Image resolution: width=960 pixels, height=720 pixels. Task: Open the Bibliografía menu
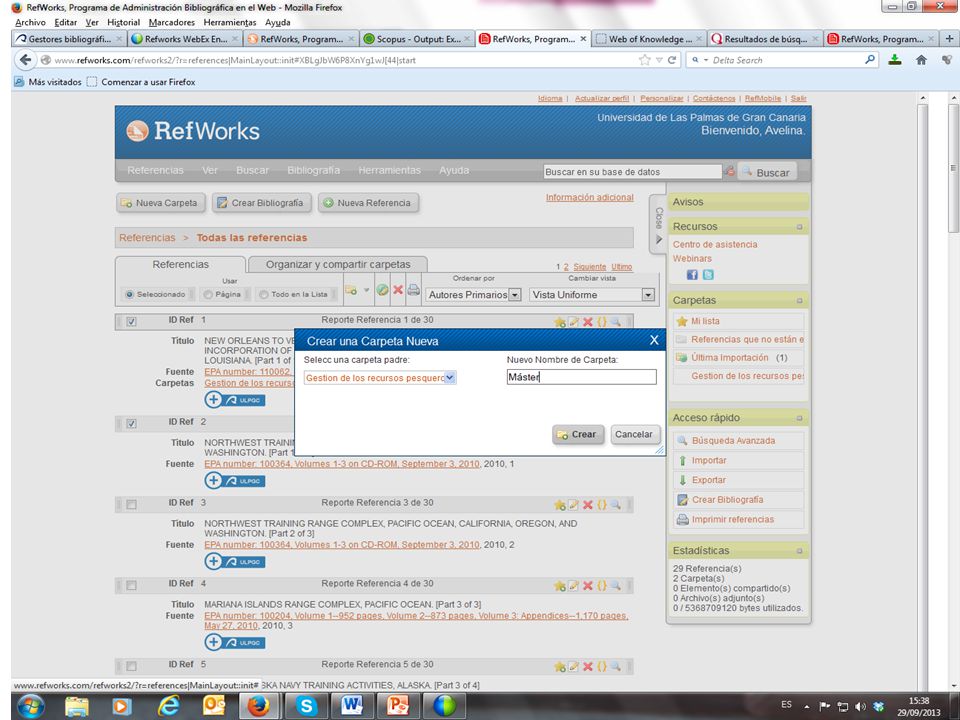[313, 170]
